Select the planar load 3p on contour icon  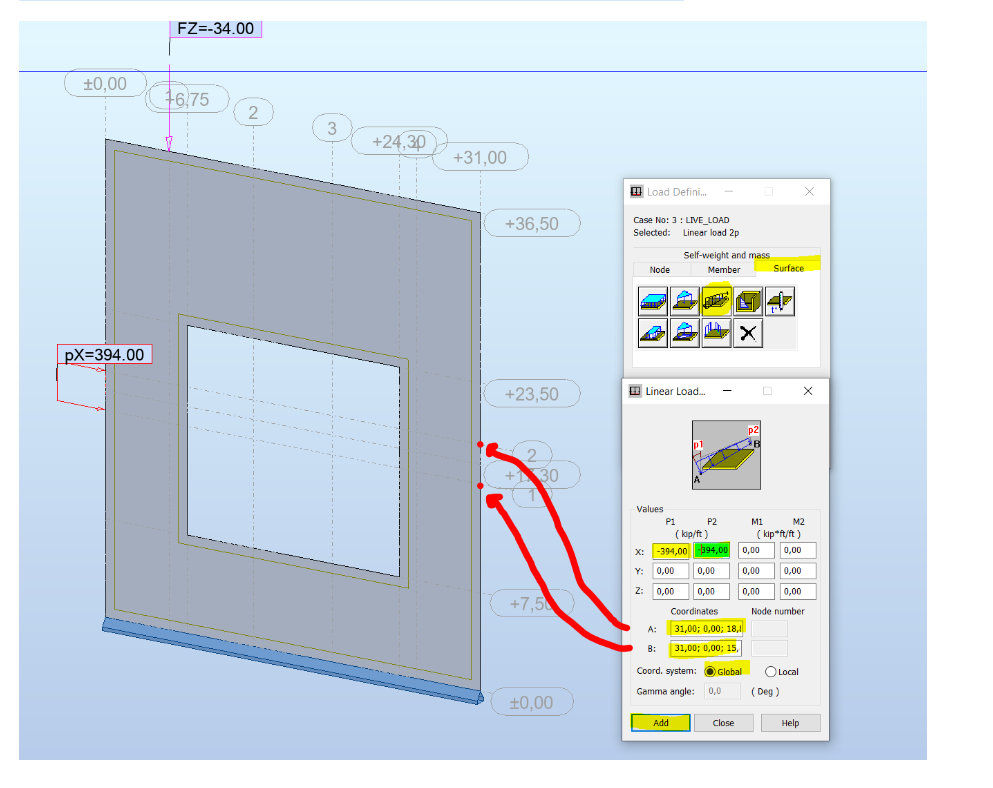tap(685, 332)
